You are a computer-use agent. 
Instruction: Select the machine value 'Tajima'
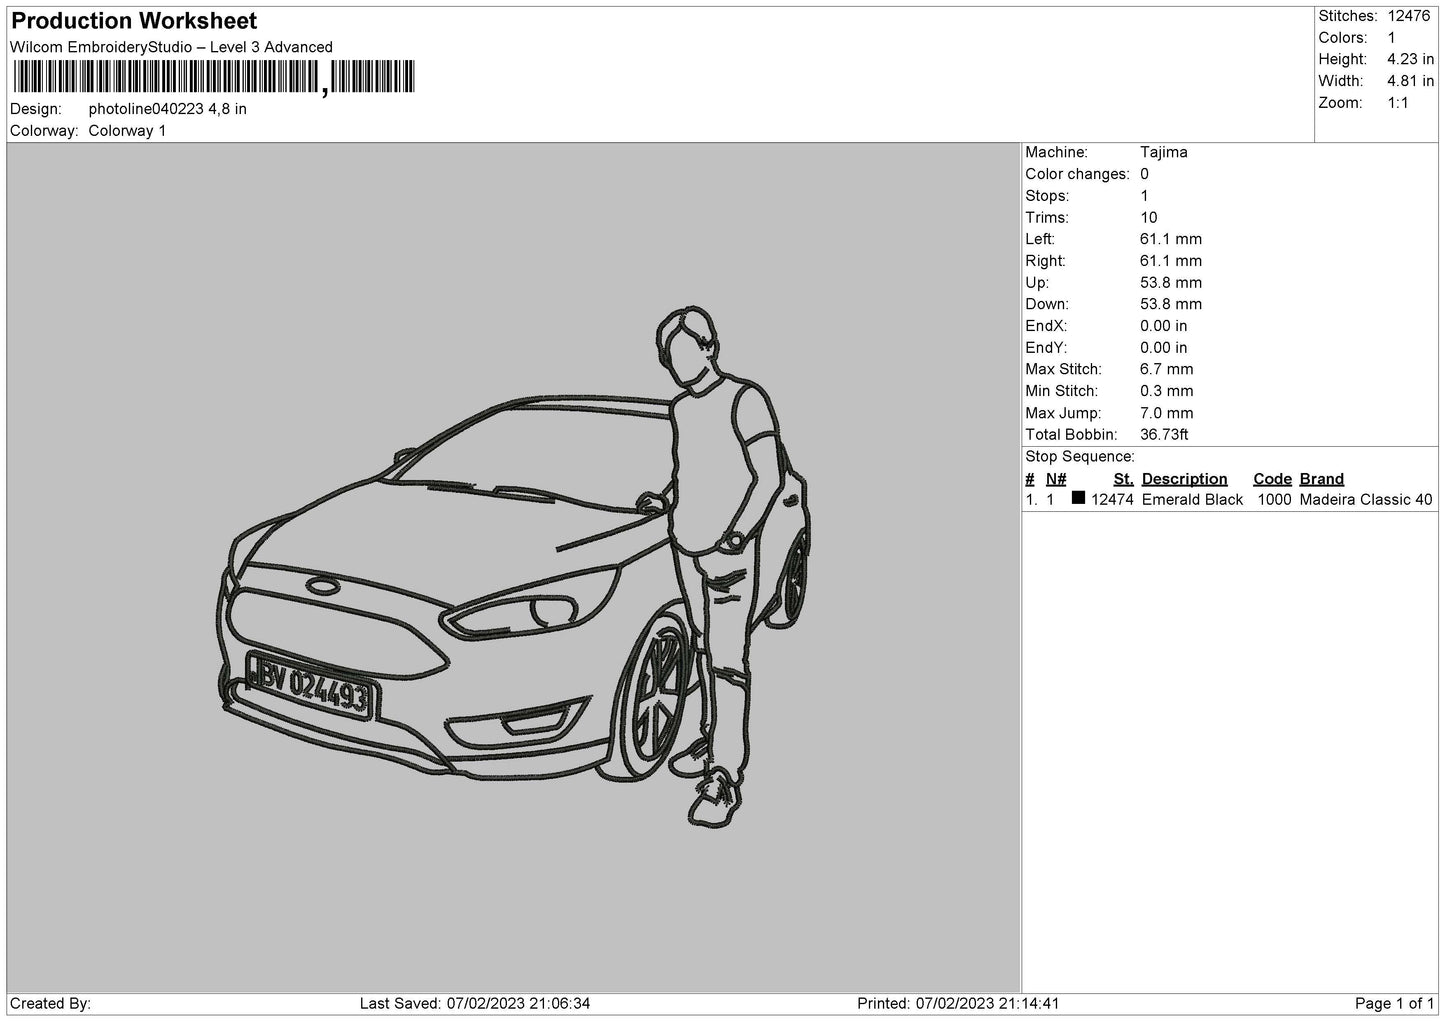click(1164, 152)
